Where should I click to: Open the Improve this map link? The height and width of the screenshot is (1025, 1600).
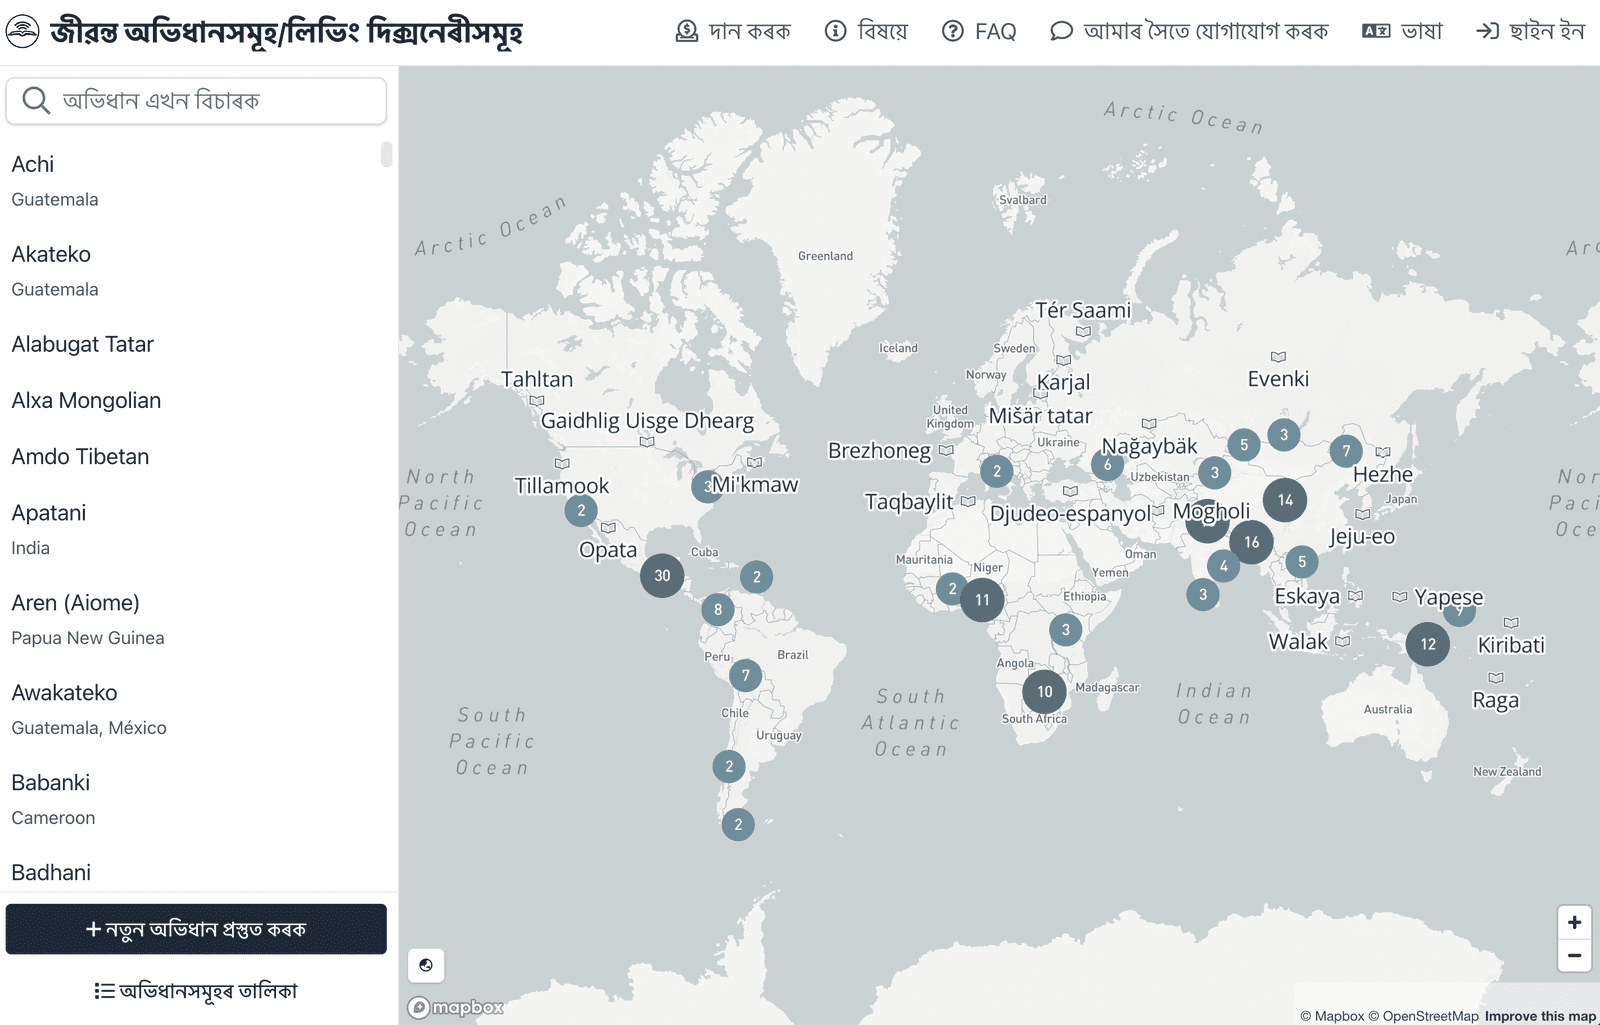click(1540, 1016)
